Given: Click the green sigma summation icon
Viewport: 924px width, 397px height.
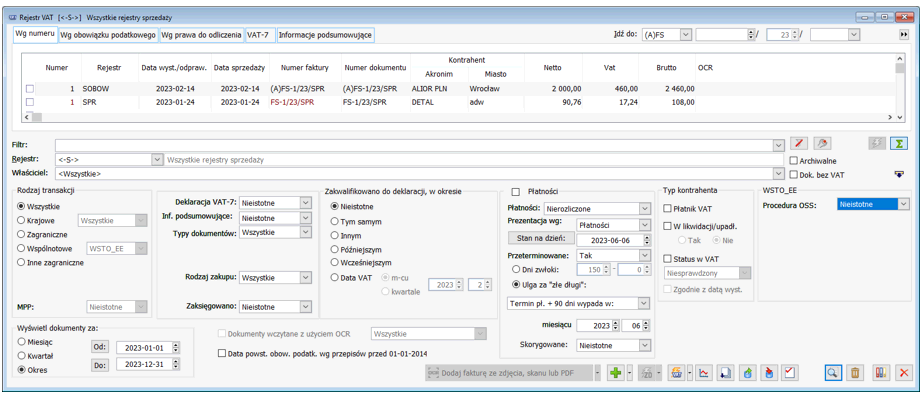Looking at the screenshot, I should click(899, 144).
